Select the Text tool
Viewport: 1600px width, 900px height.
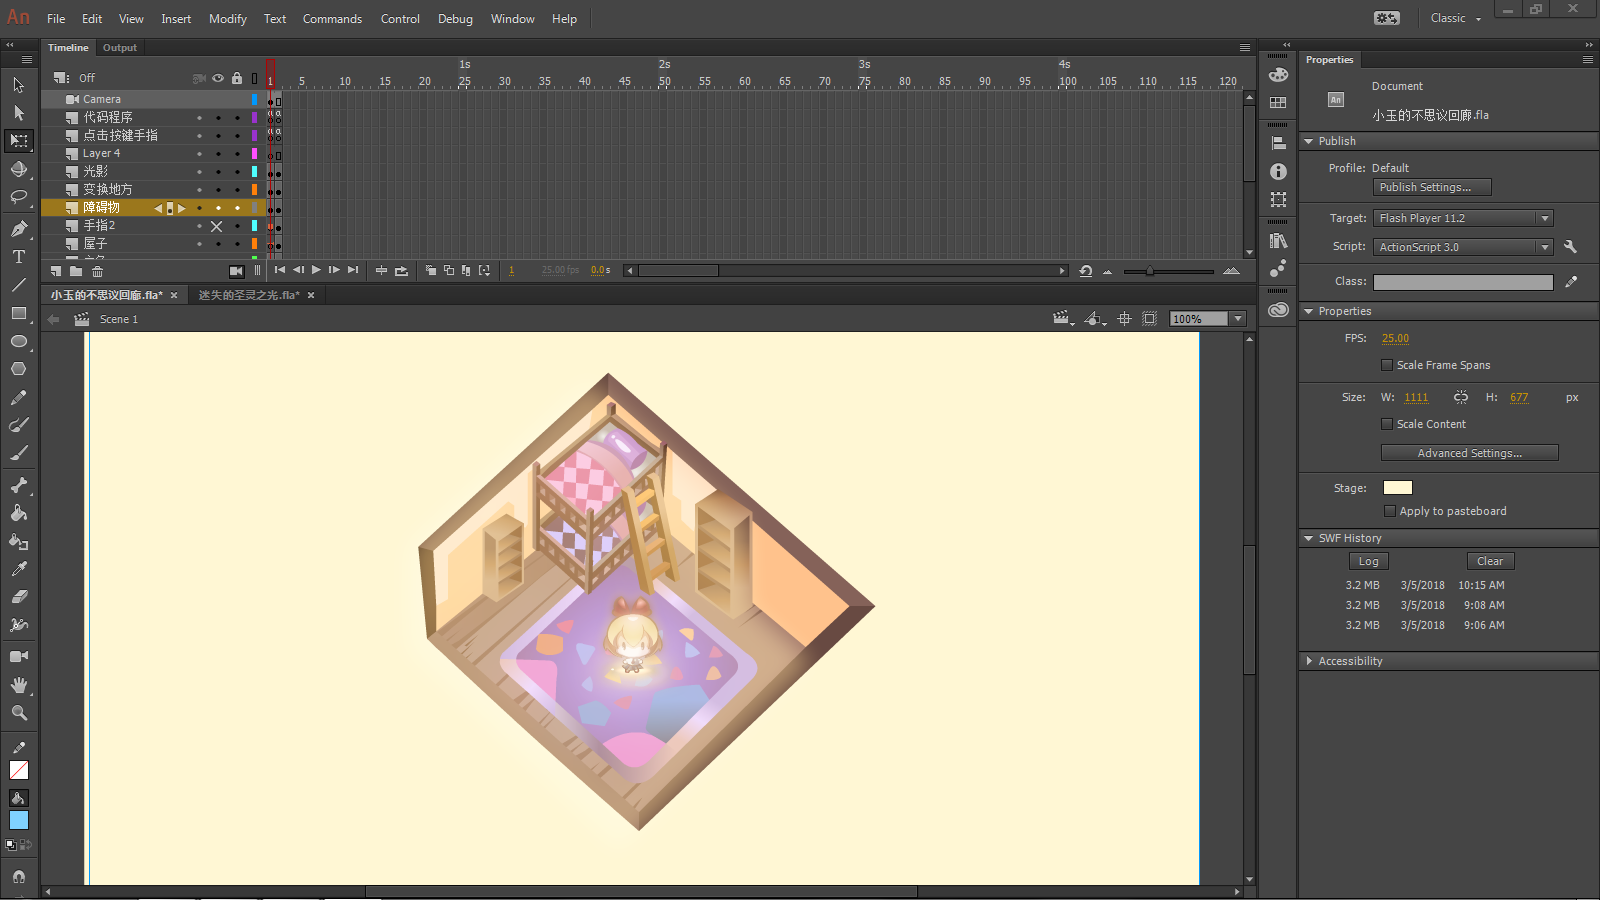click(19, 257)
